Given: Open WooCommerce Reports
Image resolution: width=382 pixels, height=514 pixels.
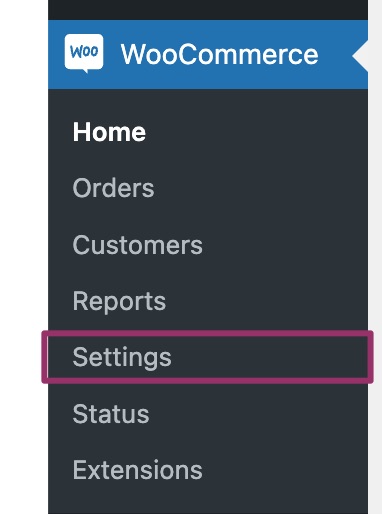Looking at the screenshot, I should tap(119, 301).
